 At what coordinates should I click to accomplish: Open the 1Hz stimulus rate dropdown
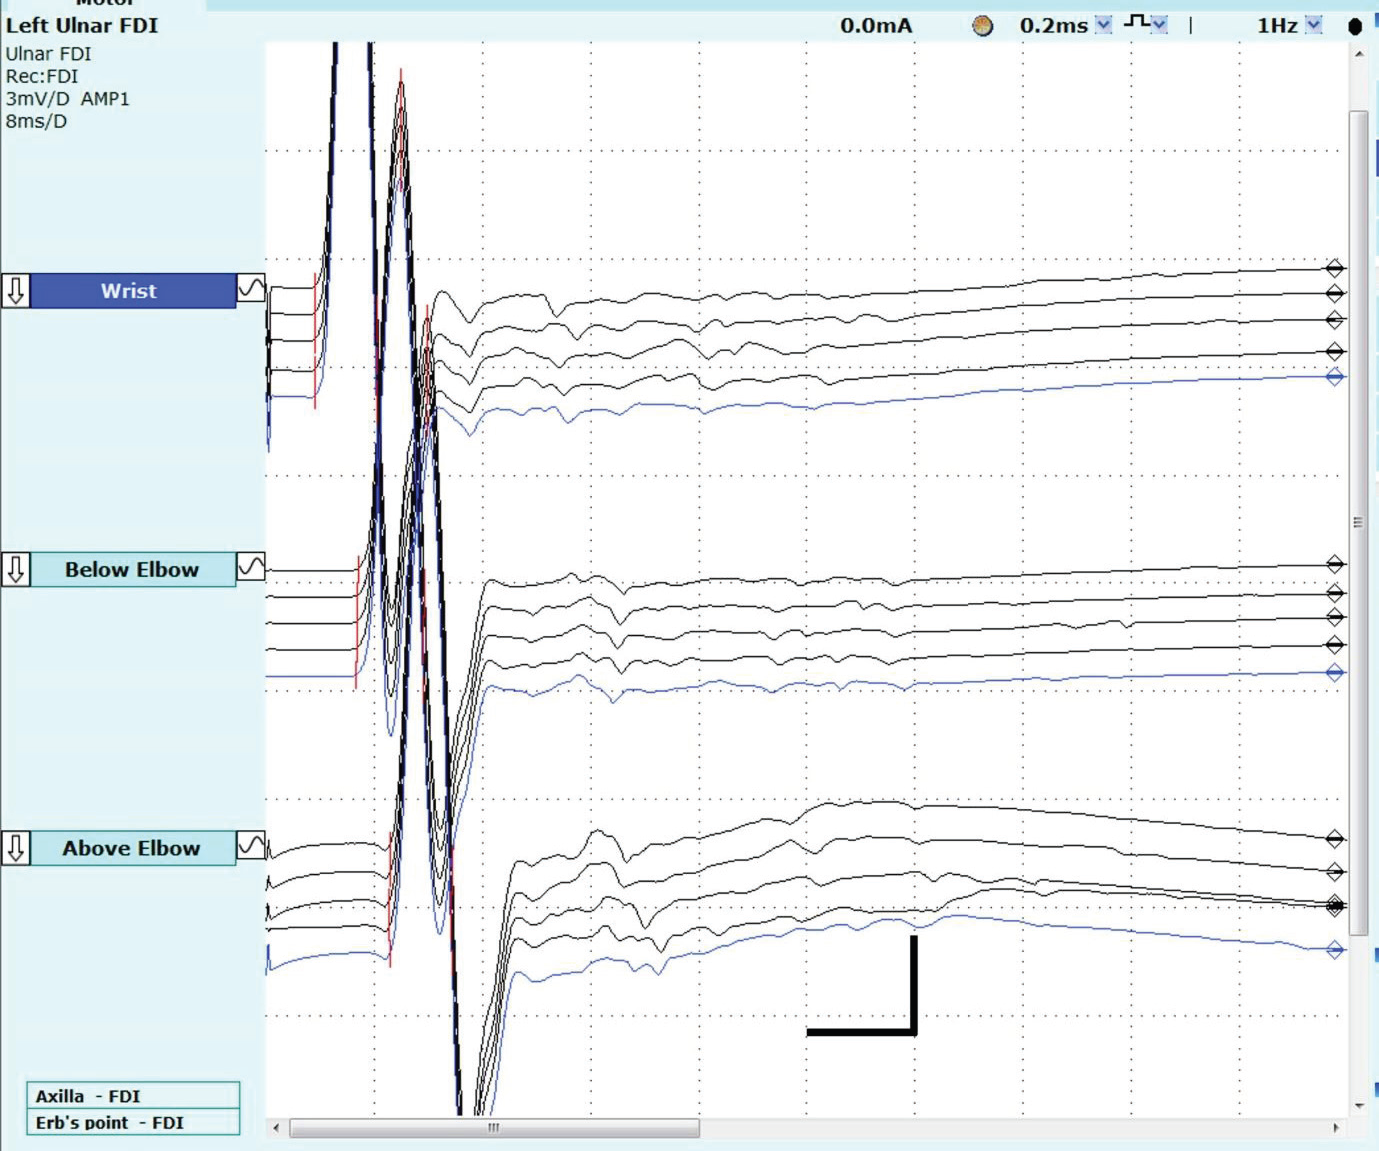(x=1314, y=25)
